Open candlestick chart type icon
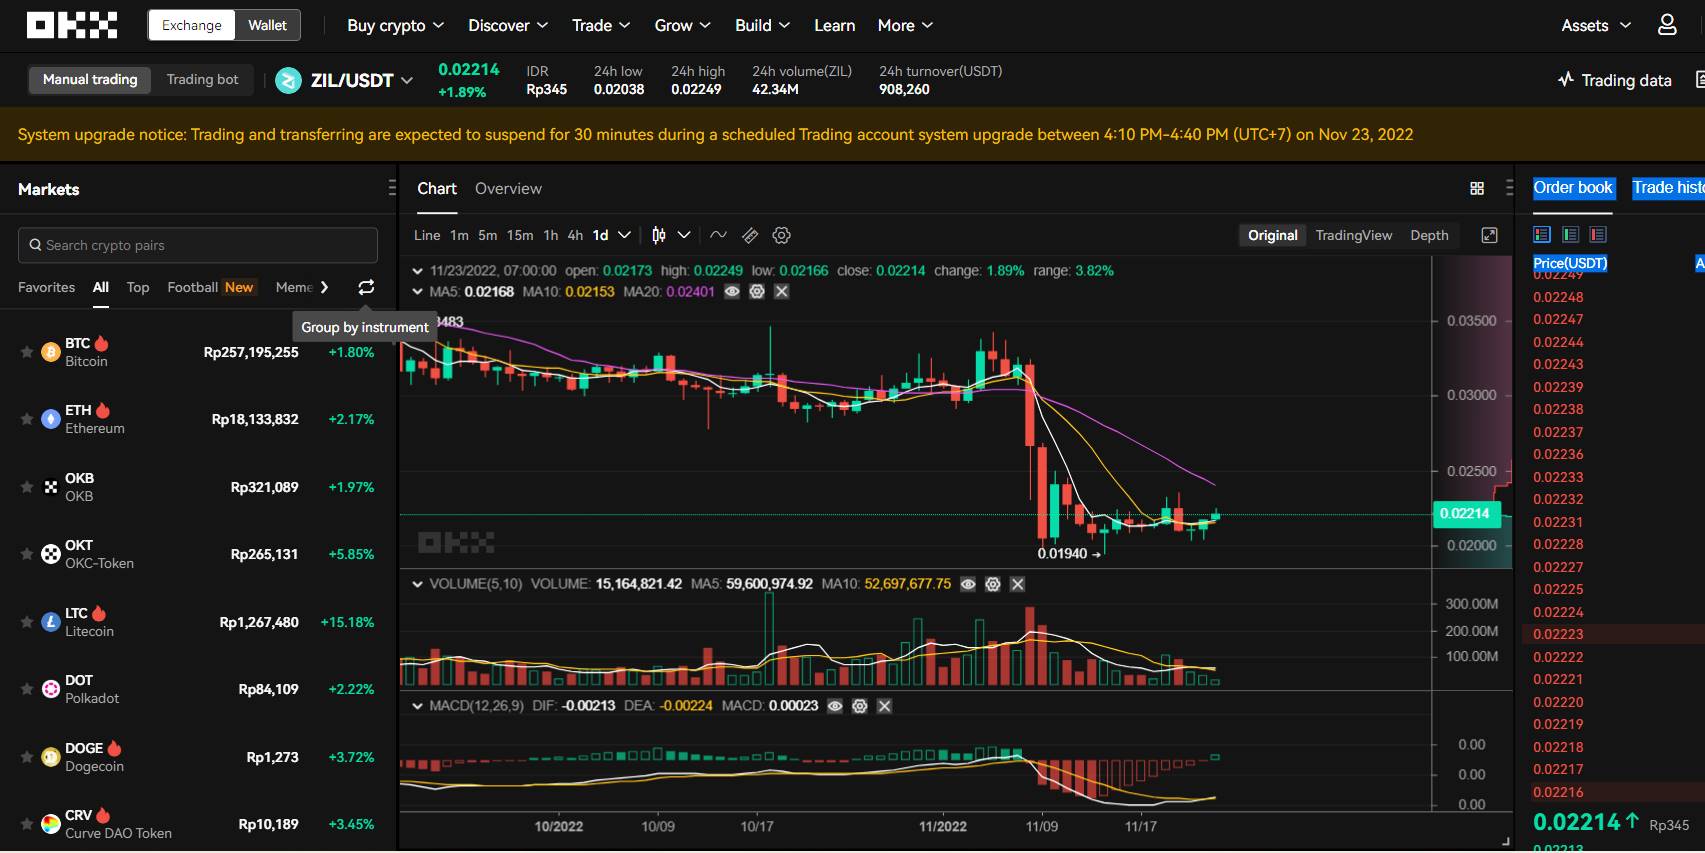The image size is (1705, 853). (659, 235)
